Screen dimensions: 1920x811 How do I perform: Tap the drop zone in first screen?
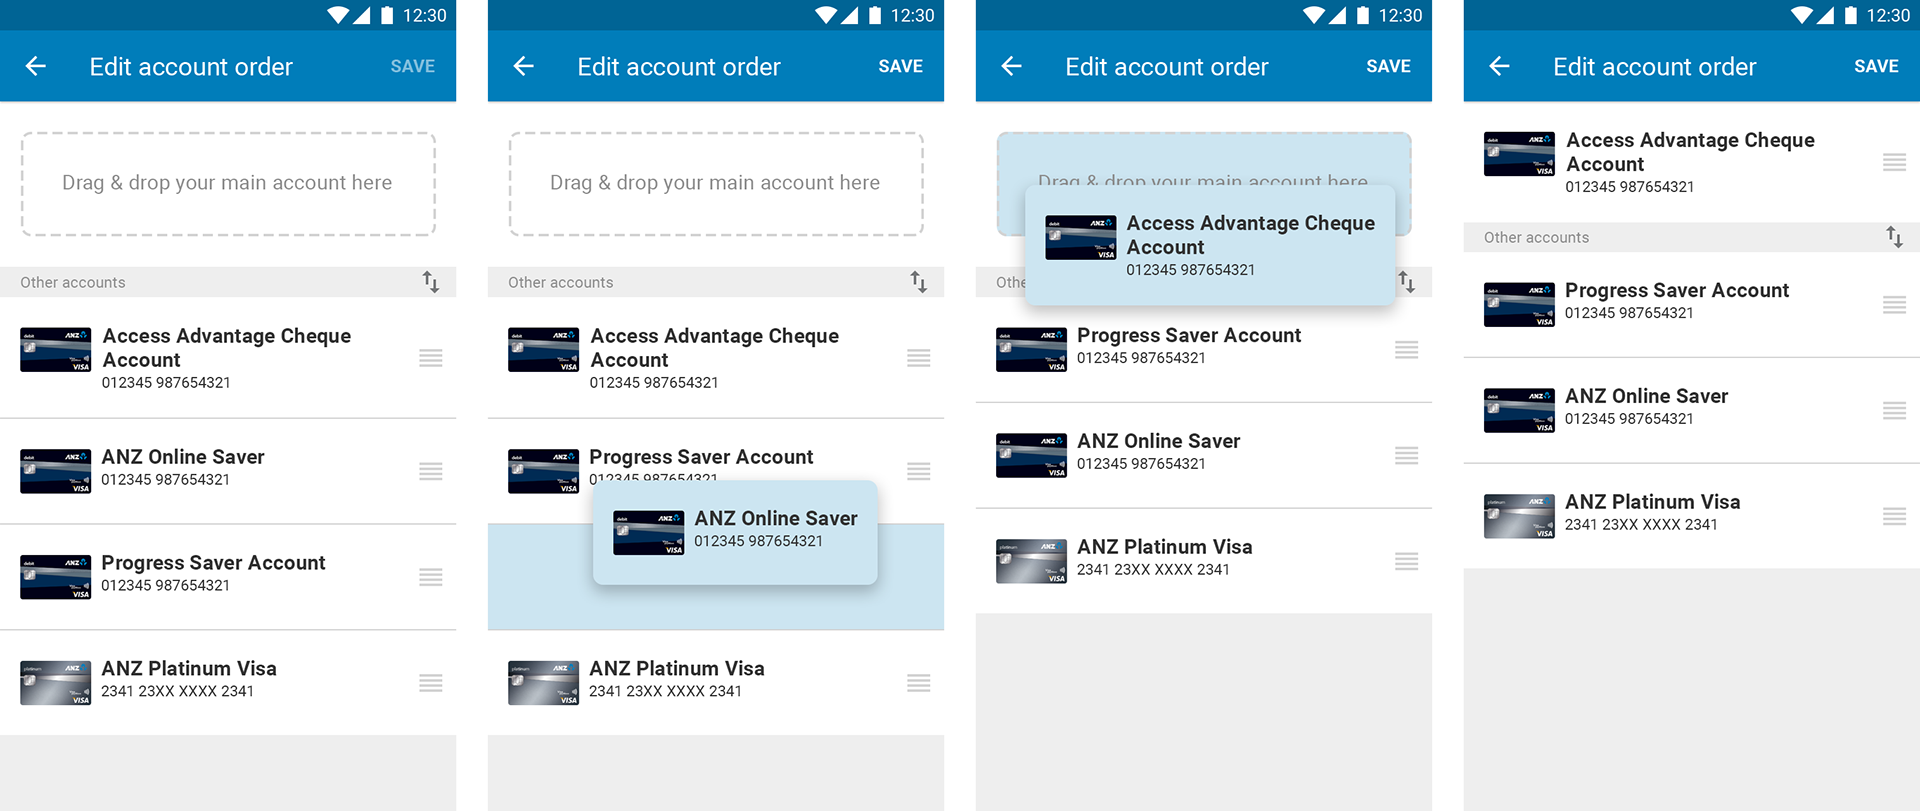(228, 184)
